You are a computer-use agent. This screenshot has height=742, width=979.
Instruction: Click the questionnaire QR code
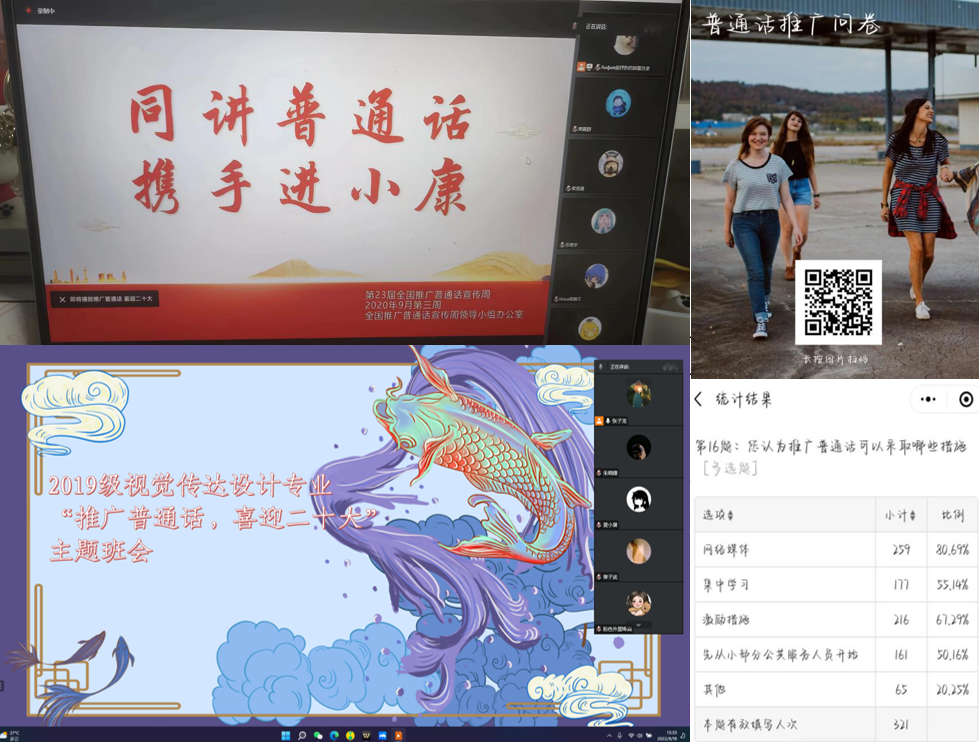(x=838, y=302)
